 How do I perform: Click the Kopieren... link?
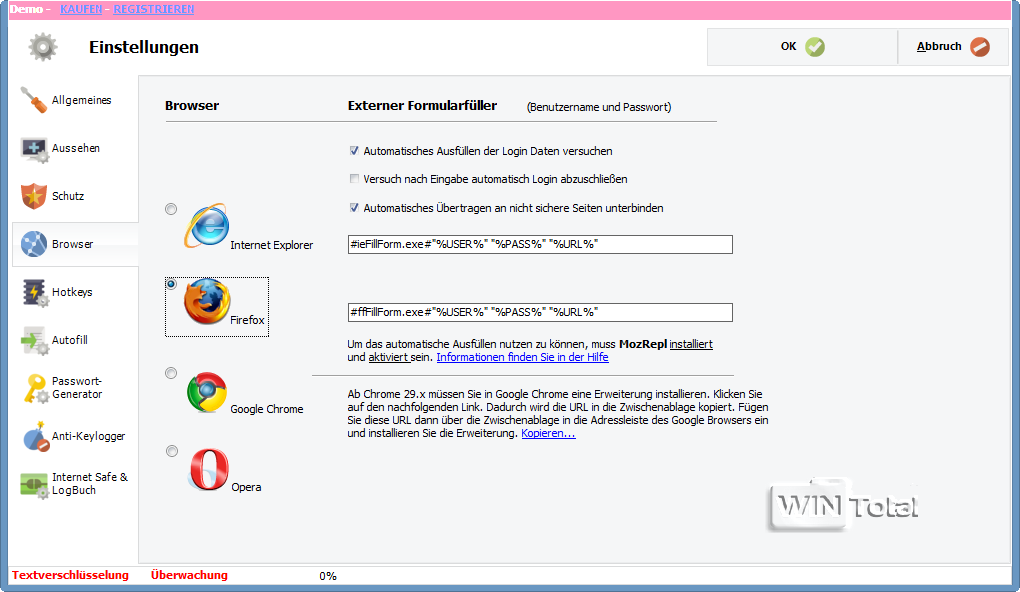(x=548, y=433)
